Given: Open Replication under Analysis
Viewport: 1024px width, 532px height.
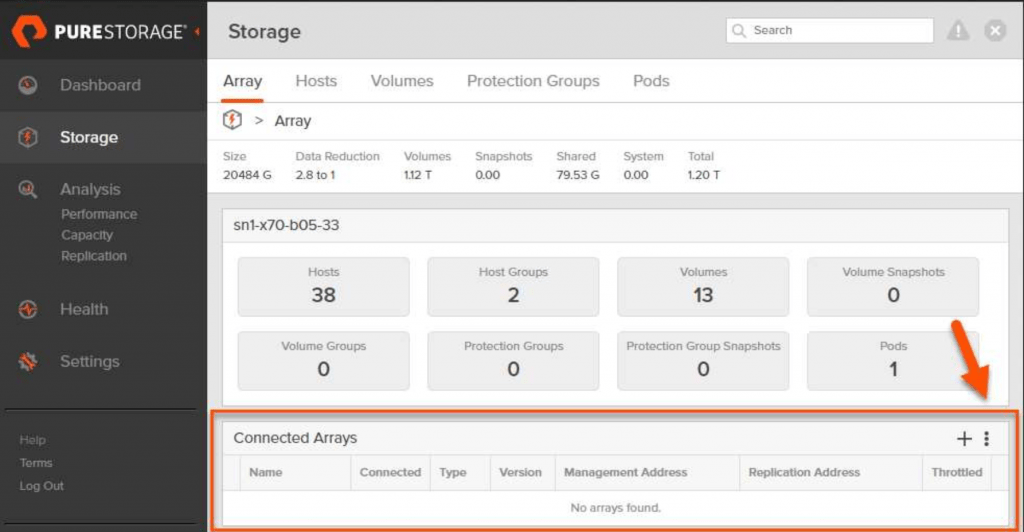Looking at the screenshot, I should pyautogui.click(x=94, y=256).
